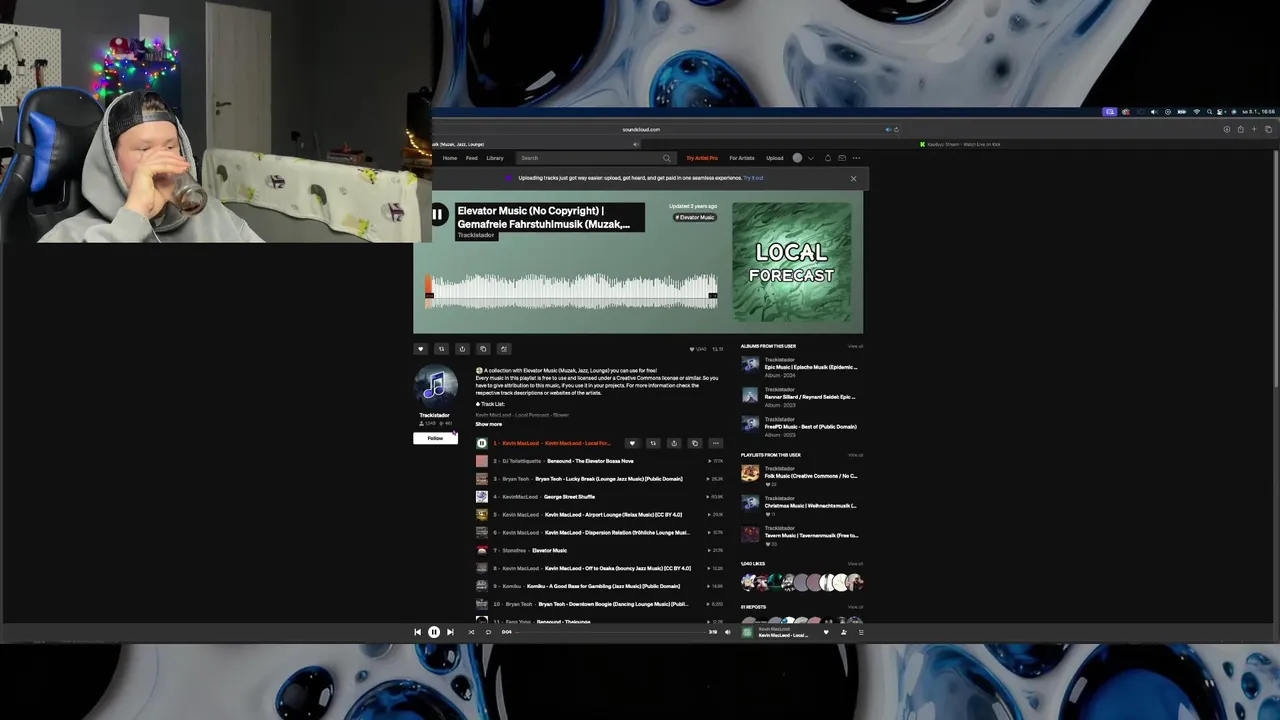Open the messages envelope icon

pyautogui.click(x=842, y=158)
